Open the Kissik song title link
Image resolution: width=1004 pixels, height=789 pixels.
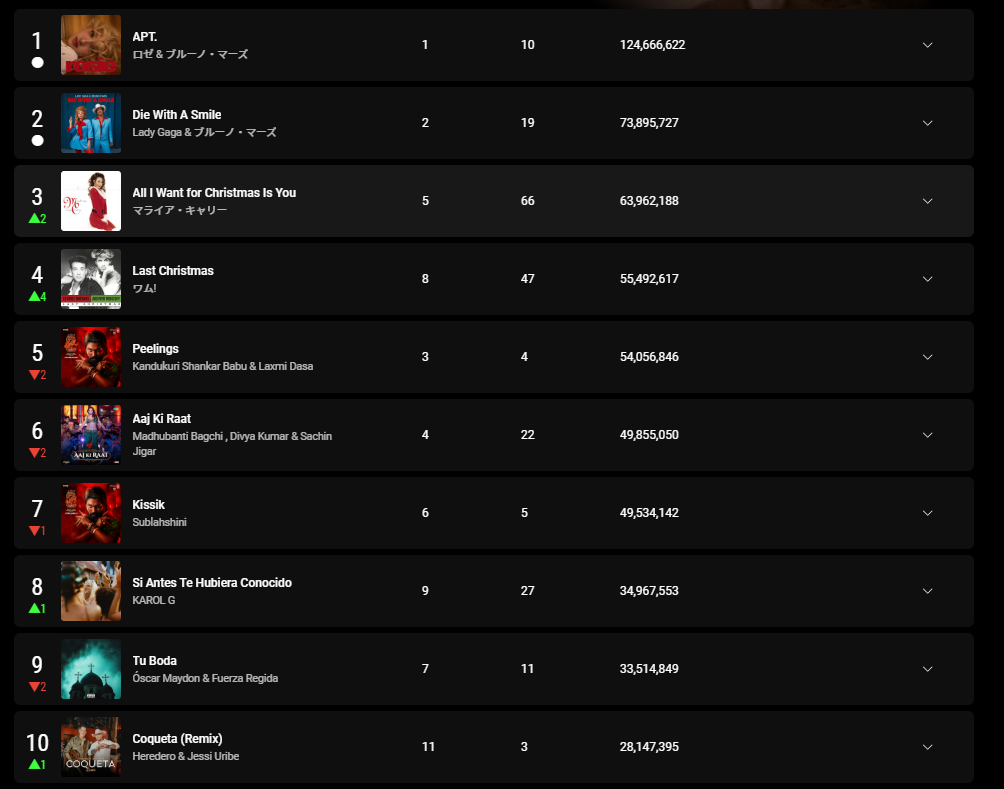[x=149, y=505]
